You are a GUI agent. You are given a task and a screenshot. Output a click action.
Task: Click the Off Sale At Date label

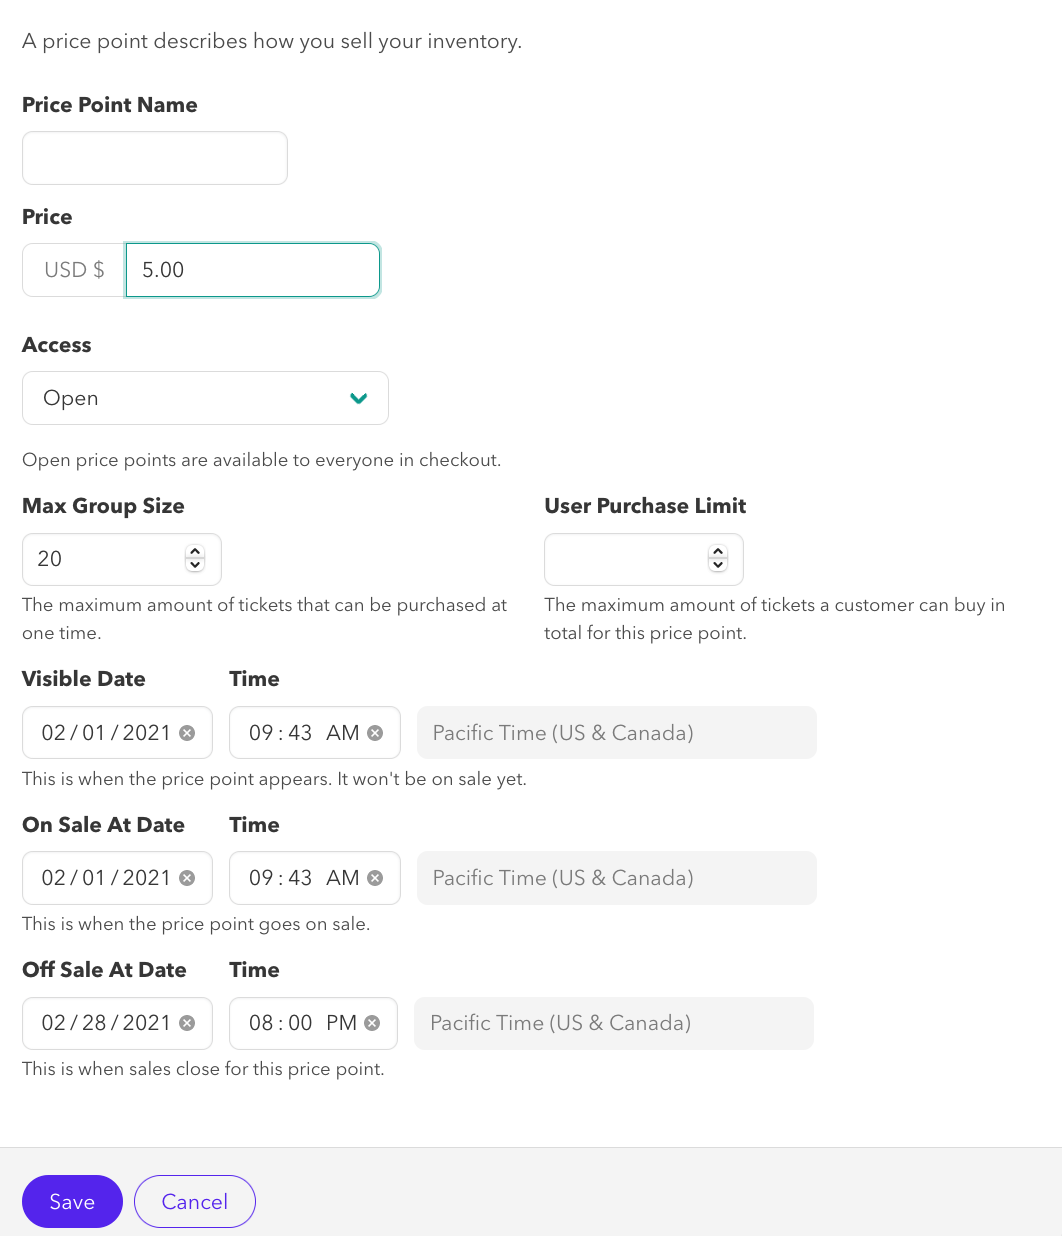(104, 970)
